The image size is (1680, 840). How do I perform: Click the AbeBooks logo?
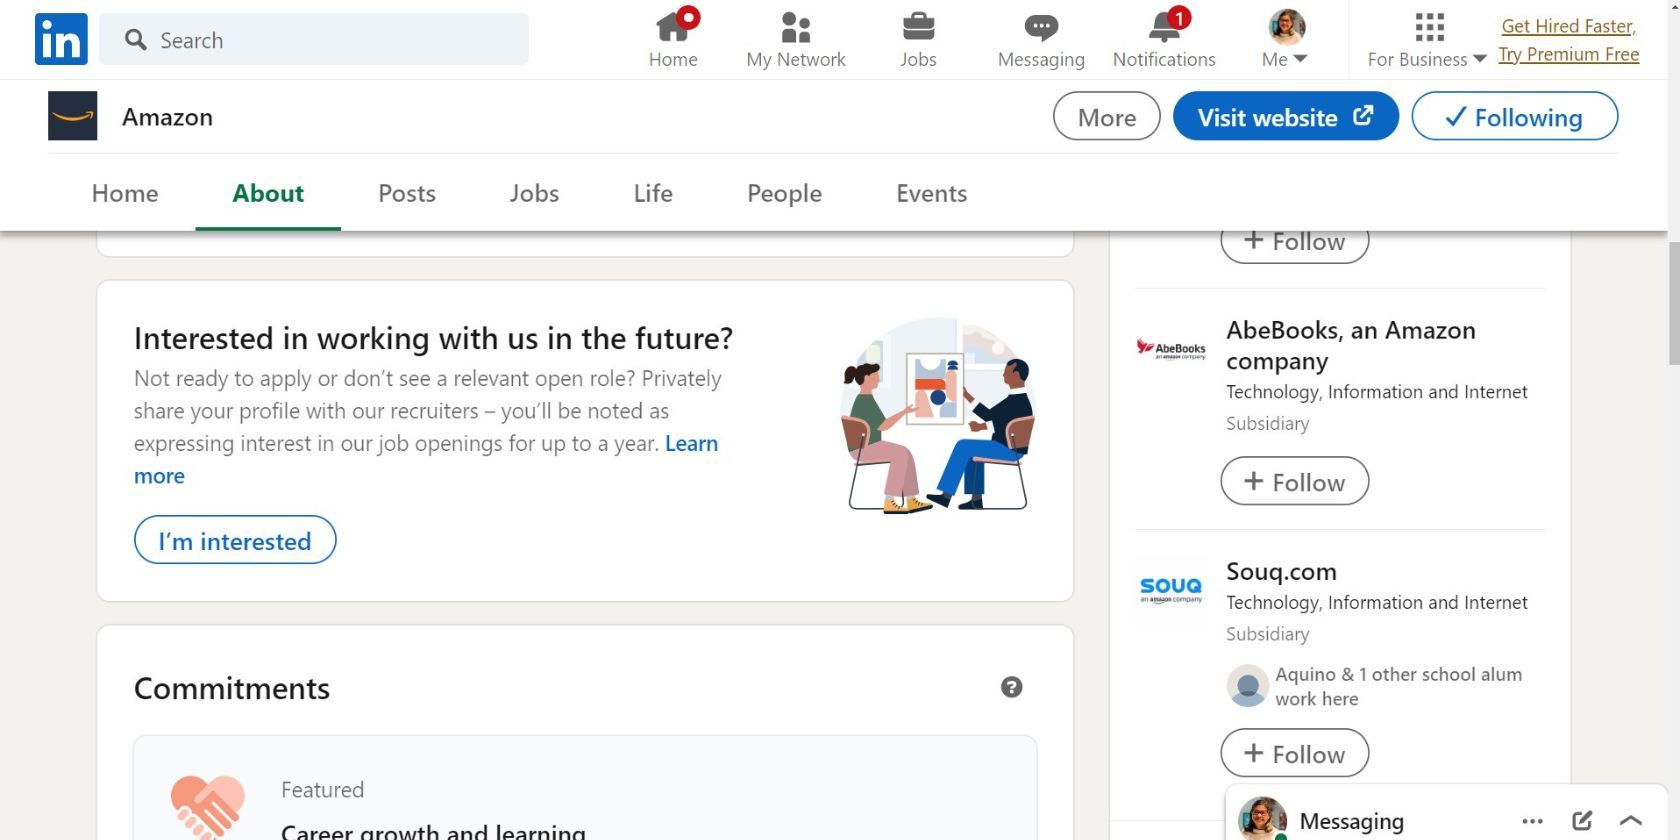click(1171, 349)
